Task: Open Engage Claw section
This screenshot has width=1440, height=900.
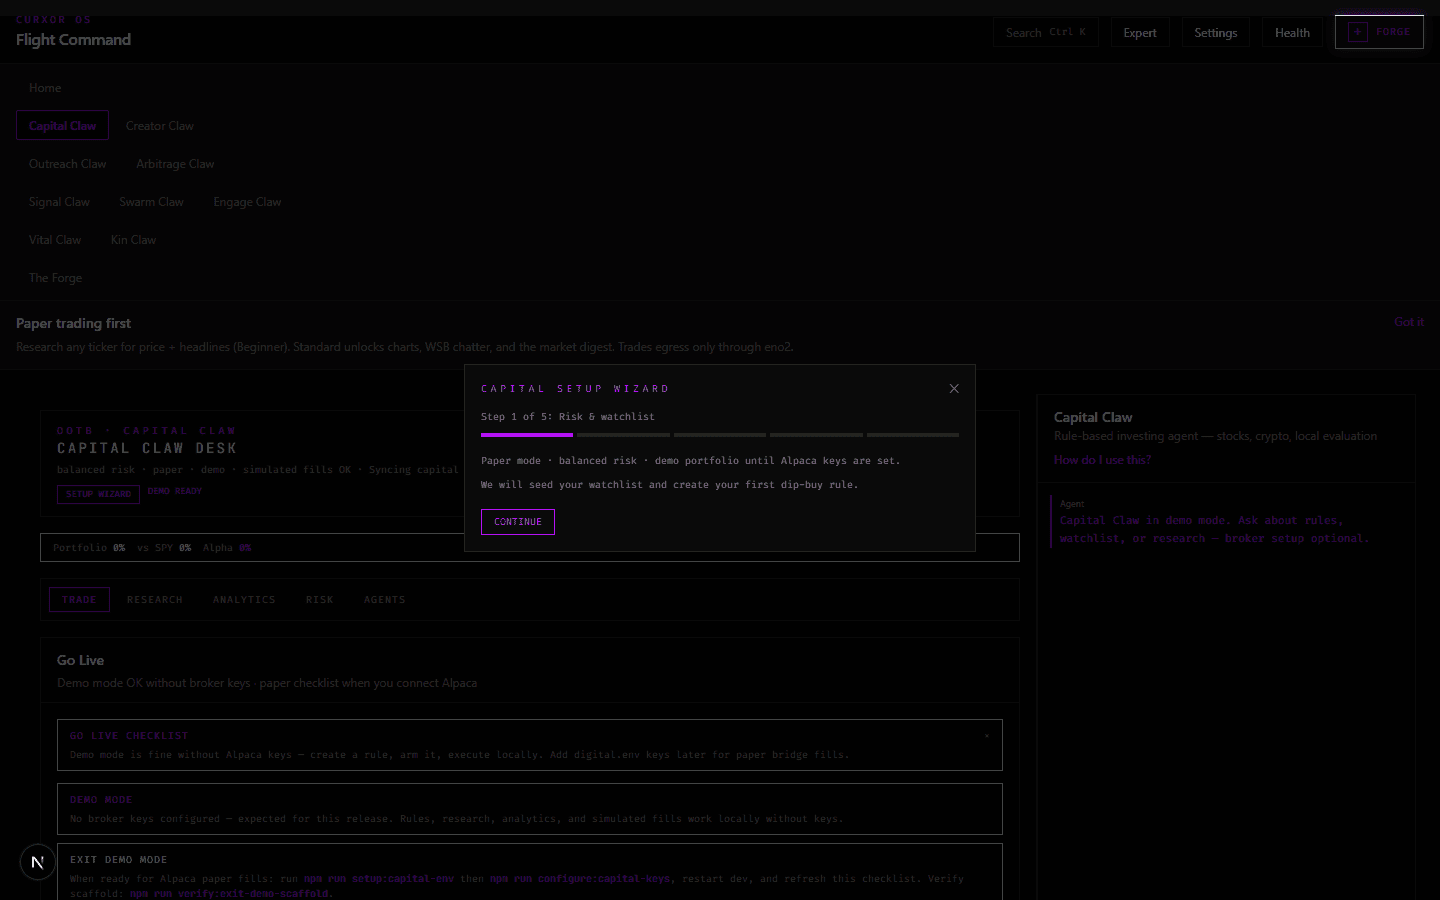Action: click(x=247, y=202)
